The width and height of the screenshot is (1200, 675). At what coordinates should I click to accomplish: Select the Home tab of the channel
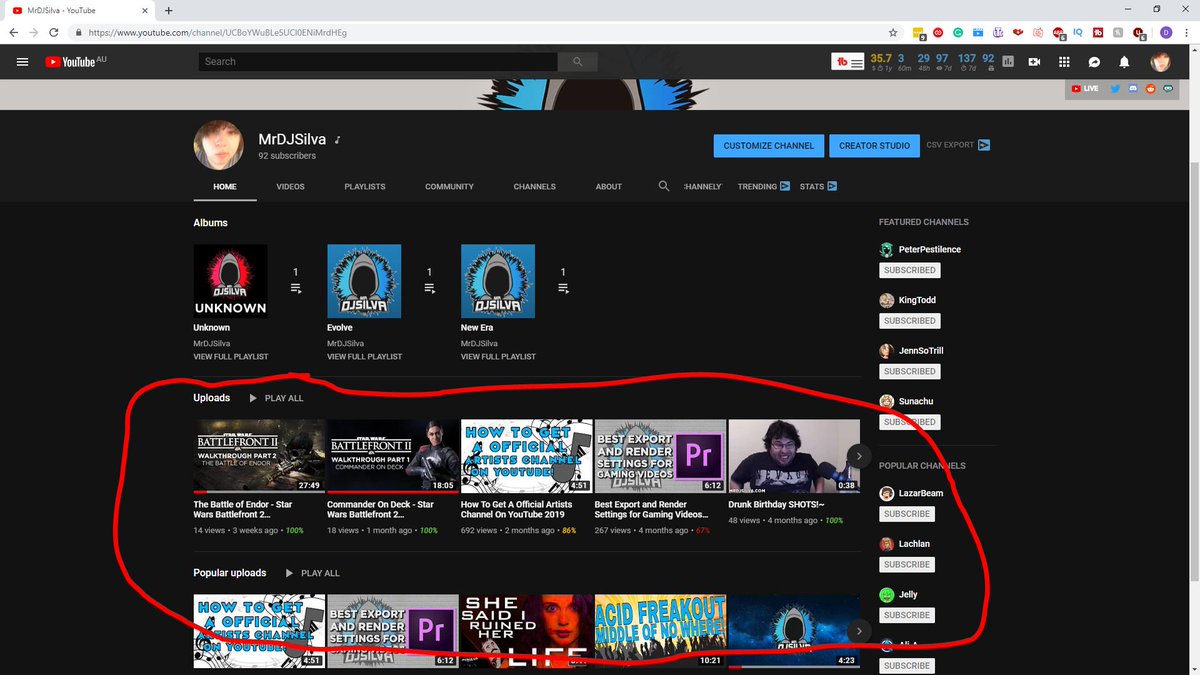[x=225, y=187]
